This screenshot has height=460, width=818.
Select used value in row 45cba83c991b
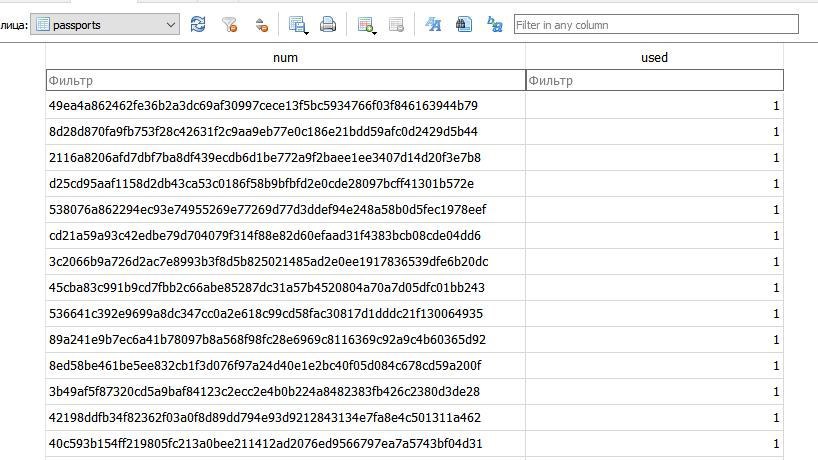pyautogui.click(x=654, y=288)
